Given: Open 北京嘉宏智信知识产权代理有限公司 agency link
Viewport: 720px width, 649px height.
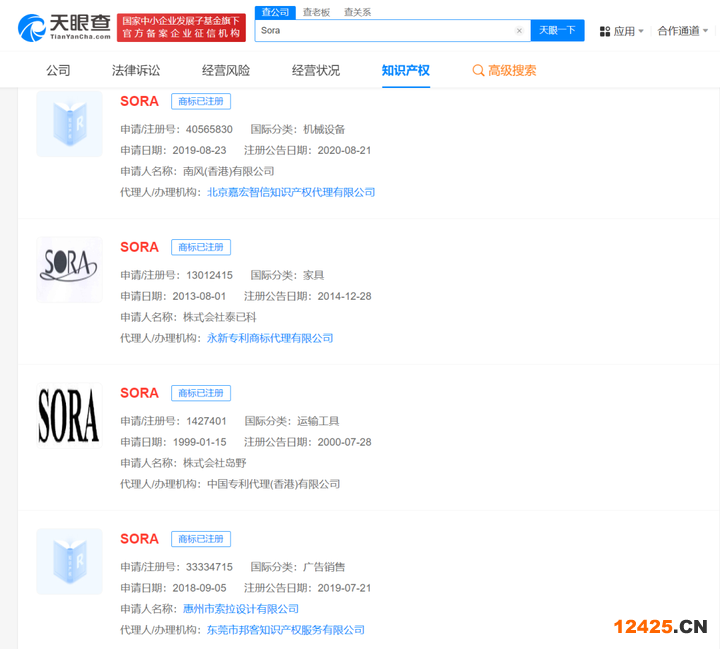Looking at the screenshot, I should 290,192.
